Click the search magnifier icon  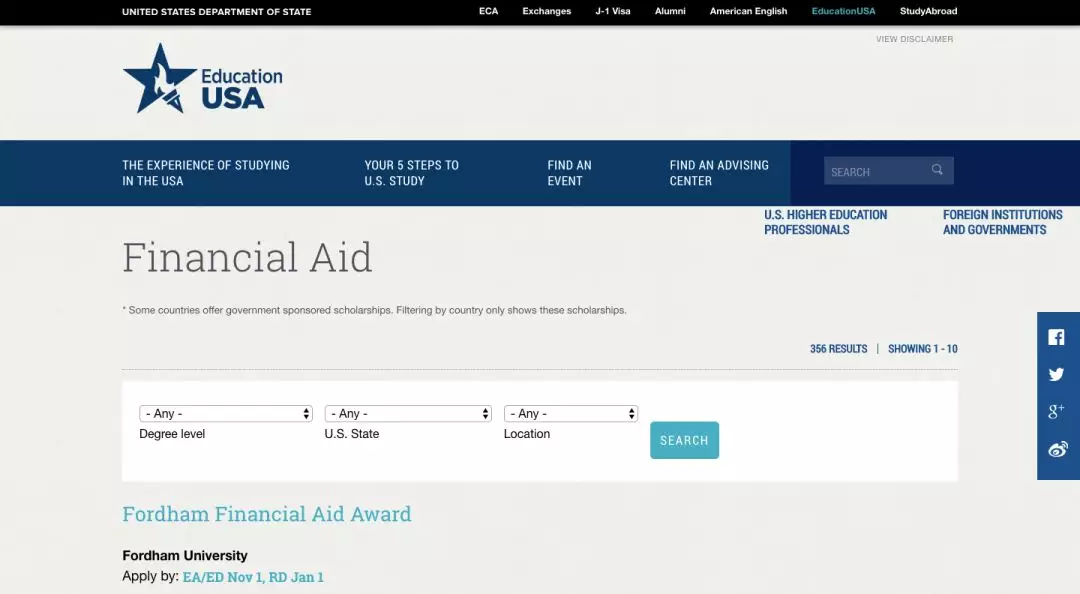tap(937, 170)
